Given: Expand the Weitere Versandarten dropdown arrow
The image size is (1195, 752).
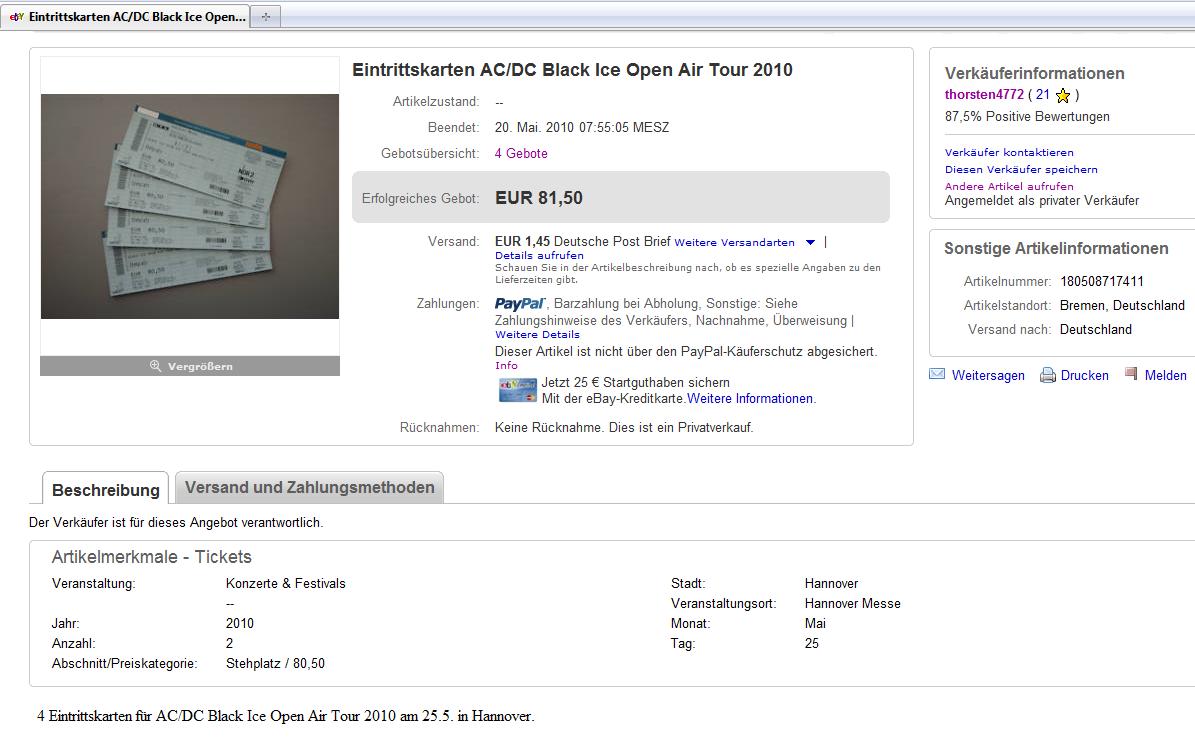Looking at the screenshot, I should pos(810,242).
